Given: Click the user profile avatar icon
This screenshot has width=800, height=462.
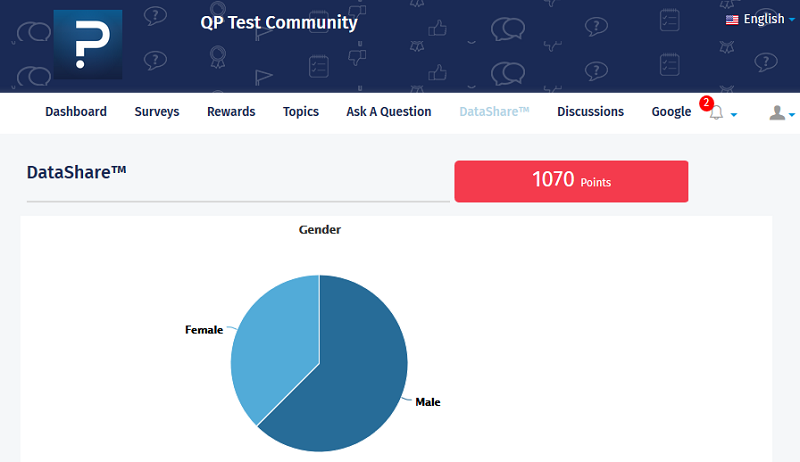Looking at the screenshot, I should [x=777, y=113].
